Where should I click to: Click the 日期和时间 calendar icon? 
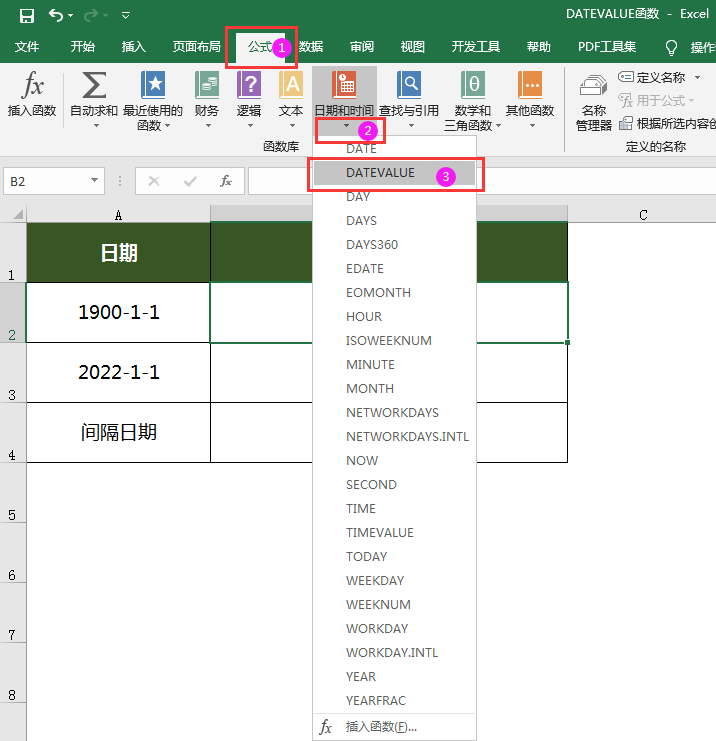pyautogui.click(x=344, y=85)
